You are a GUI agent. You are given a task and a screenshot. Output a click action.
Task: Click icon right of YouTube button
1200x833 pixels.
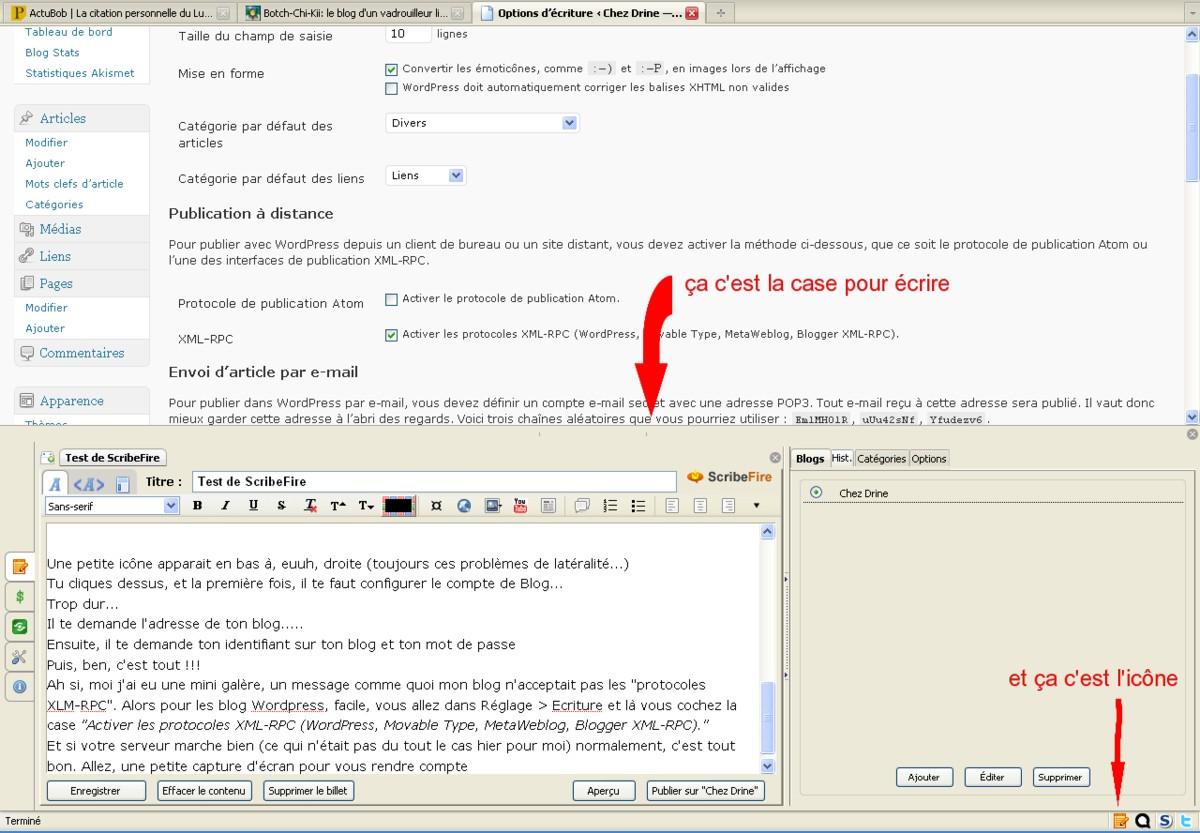(548, 506)
